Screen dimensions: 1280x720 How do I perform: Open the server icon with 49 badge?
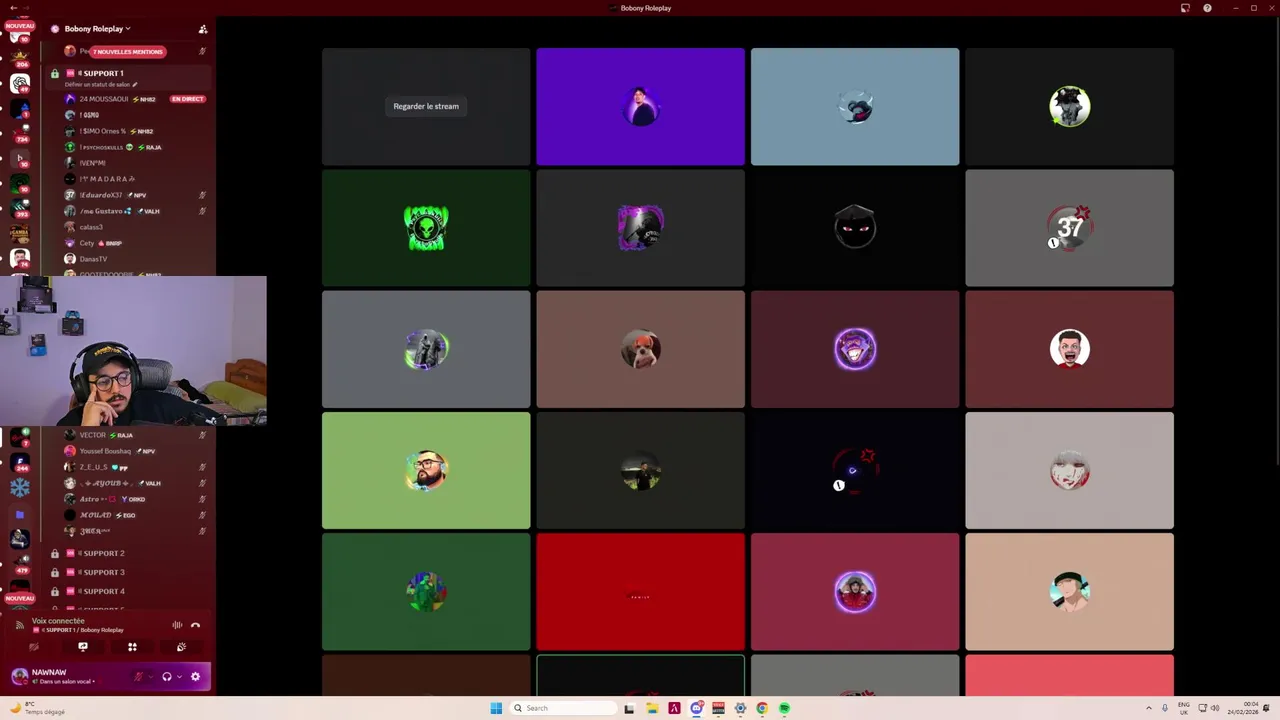click(x=20, y=83)
